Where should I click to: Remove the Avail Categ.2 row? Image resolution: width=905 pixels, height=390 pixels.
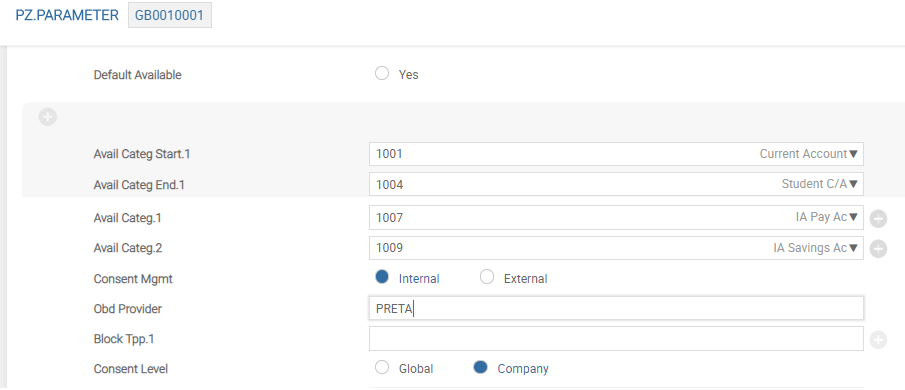(x=878, y=249)
